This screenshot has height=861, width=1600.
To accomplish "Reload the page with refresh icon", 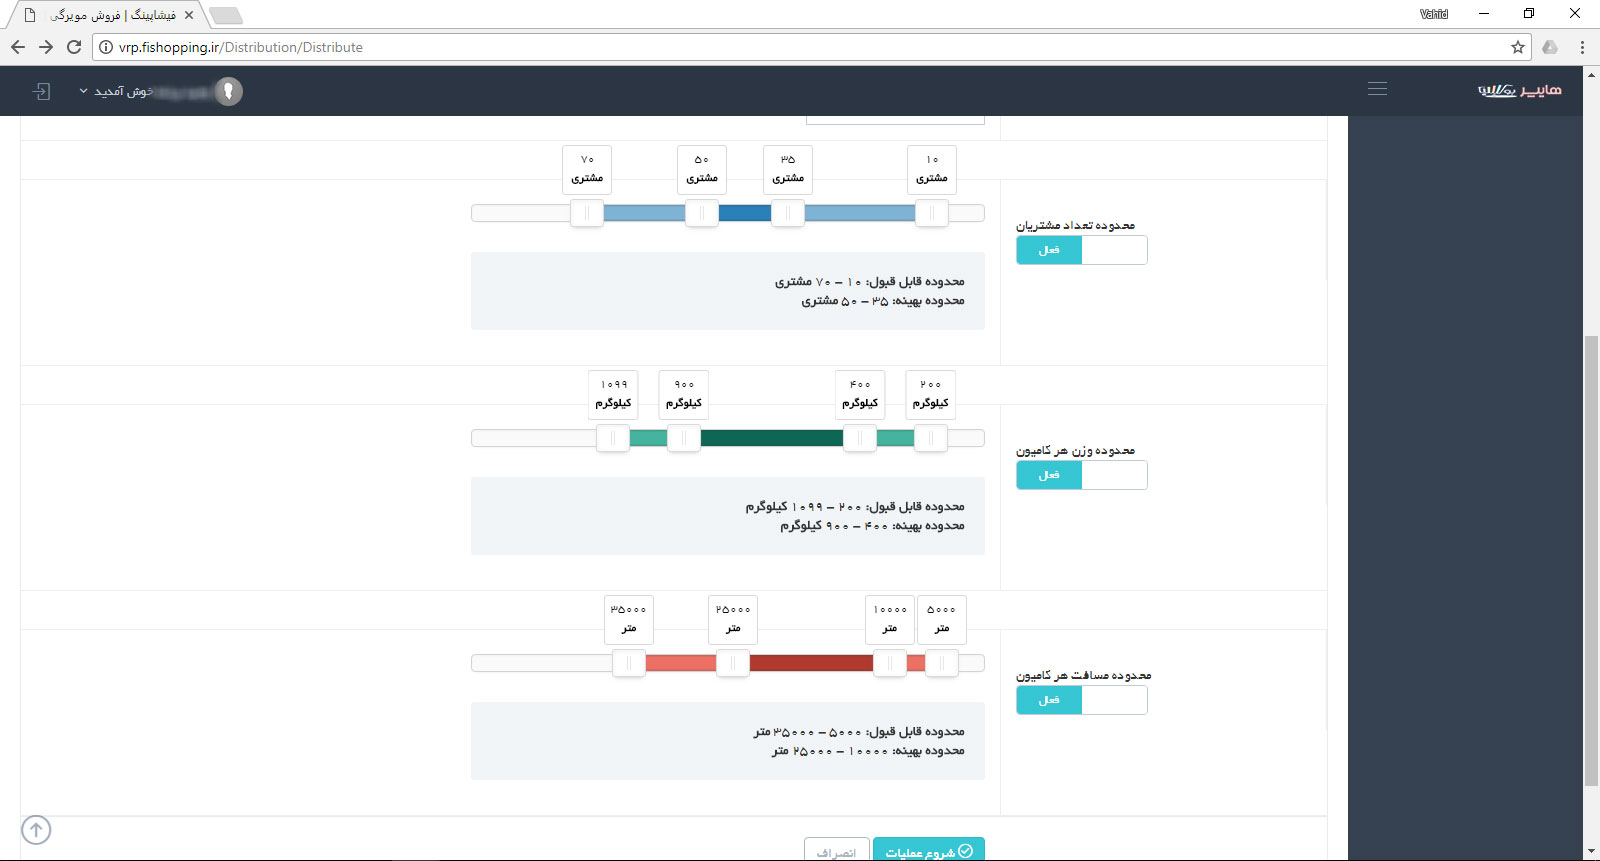I will 74,47.
